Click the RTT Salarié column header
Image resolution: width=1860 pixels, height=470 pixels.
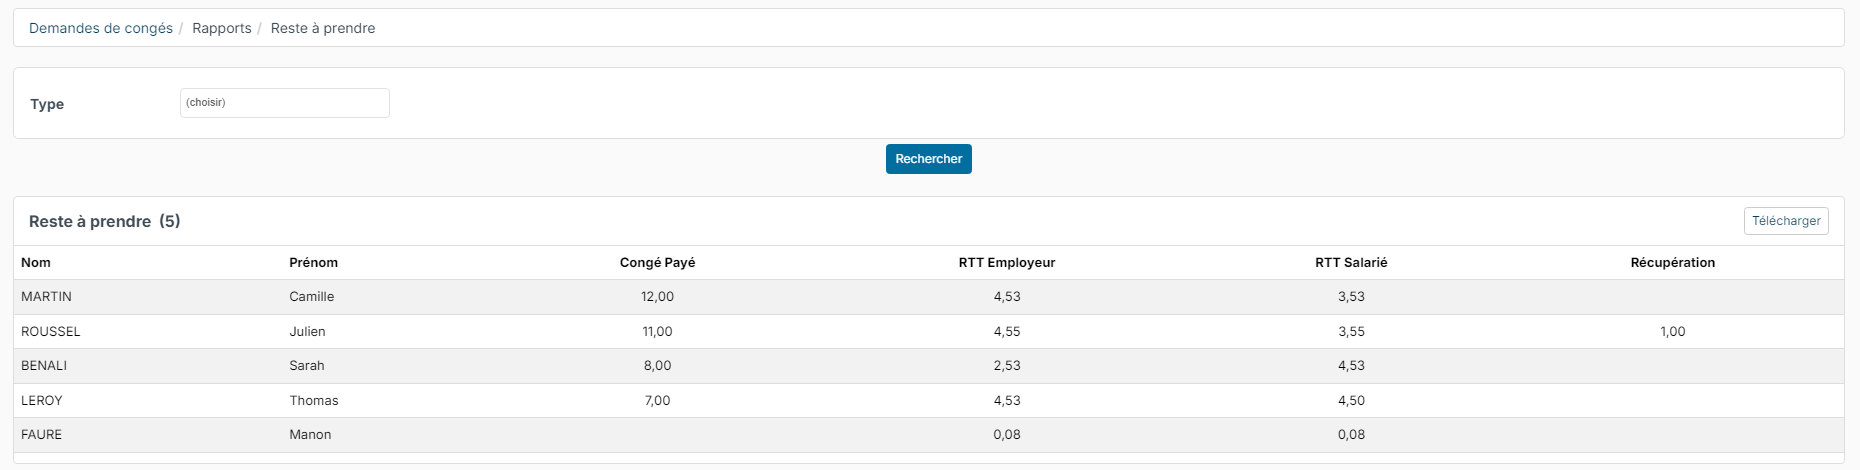[1351, 263]
